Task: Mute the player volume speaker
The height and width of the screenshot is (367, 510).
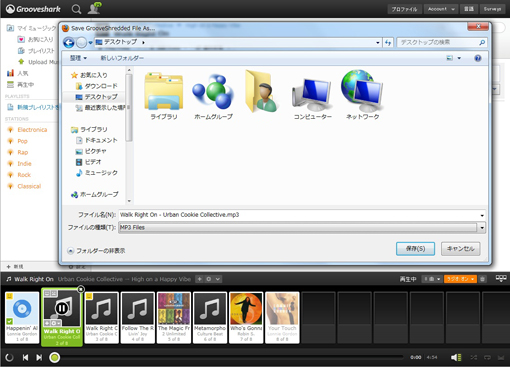Action: click(x=456, y=357)
